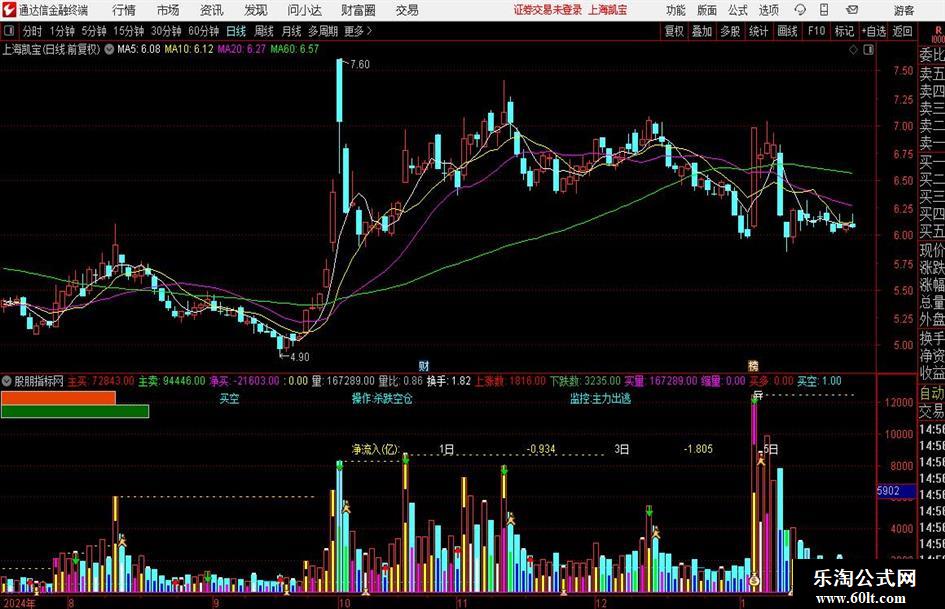Click the MA60: 6.57 indicator label
The height and width of the screenshot is (609, 945).
(x=294, y=49)
